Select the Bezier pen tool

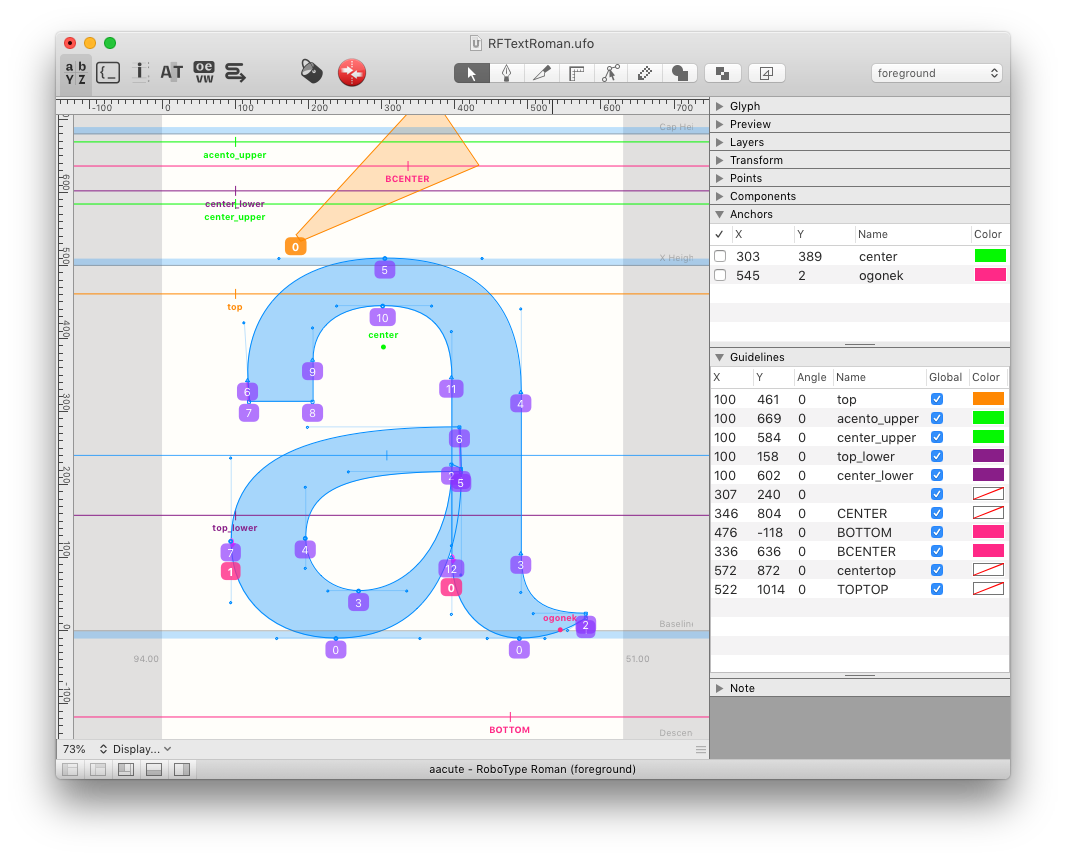[506, 73]
